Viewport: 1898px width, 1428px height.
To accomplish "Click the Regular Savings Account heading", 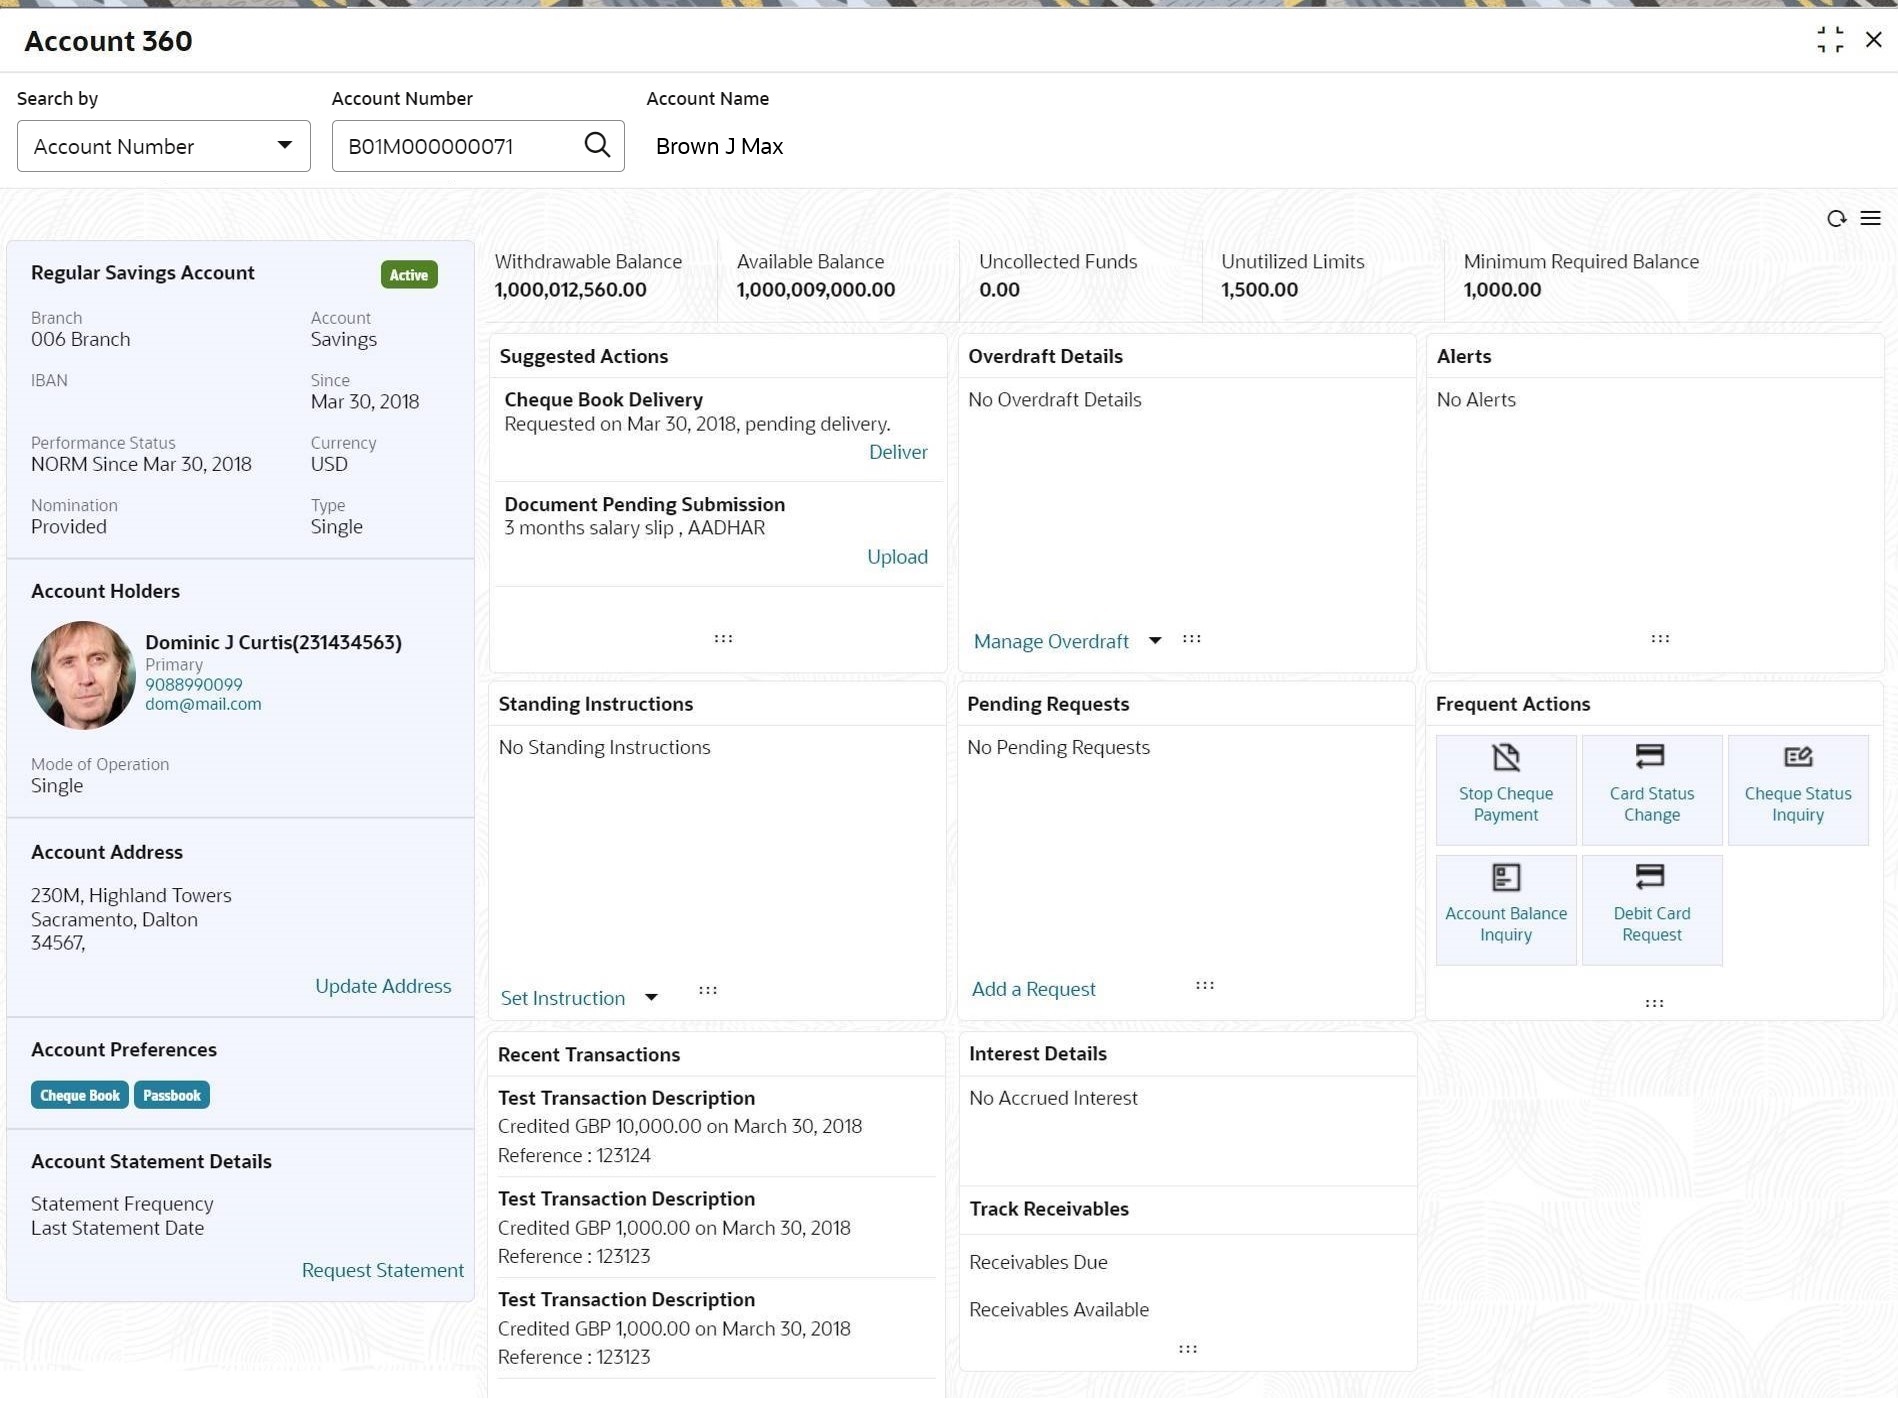I will click(x=142, y=273).
